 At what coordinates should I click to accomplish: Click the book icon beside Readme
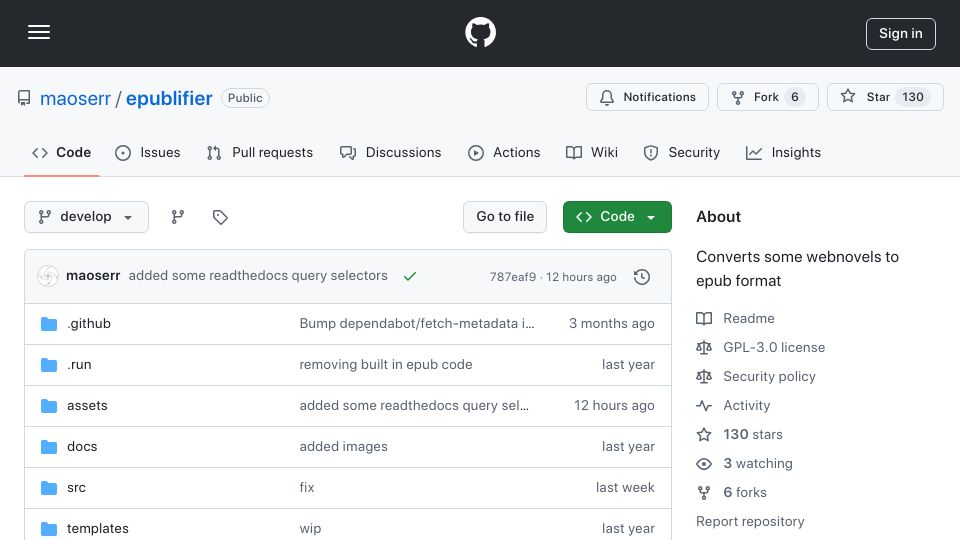pyautogui.click(x=704, y=318)
